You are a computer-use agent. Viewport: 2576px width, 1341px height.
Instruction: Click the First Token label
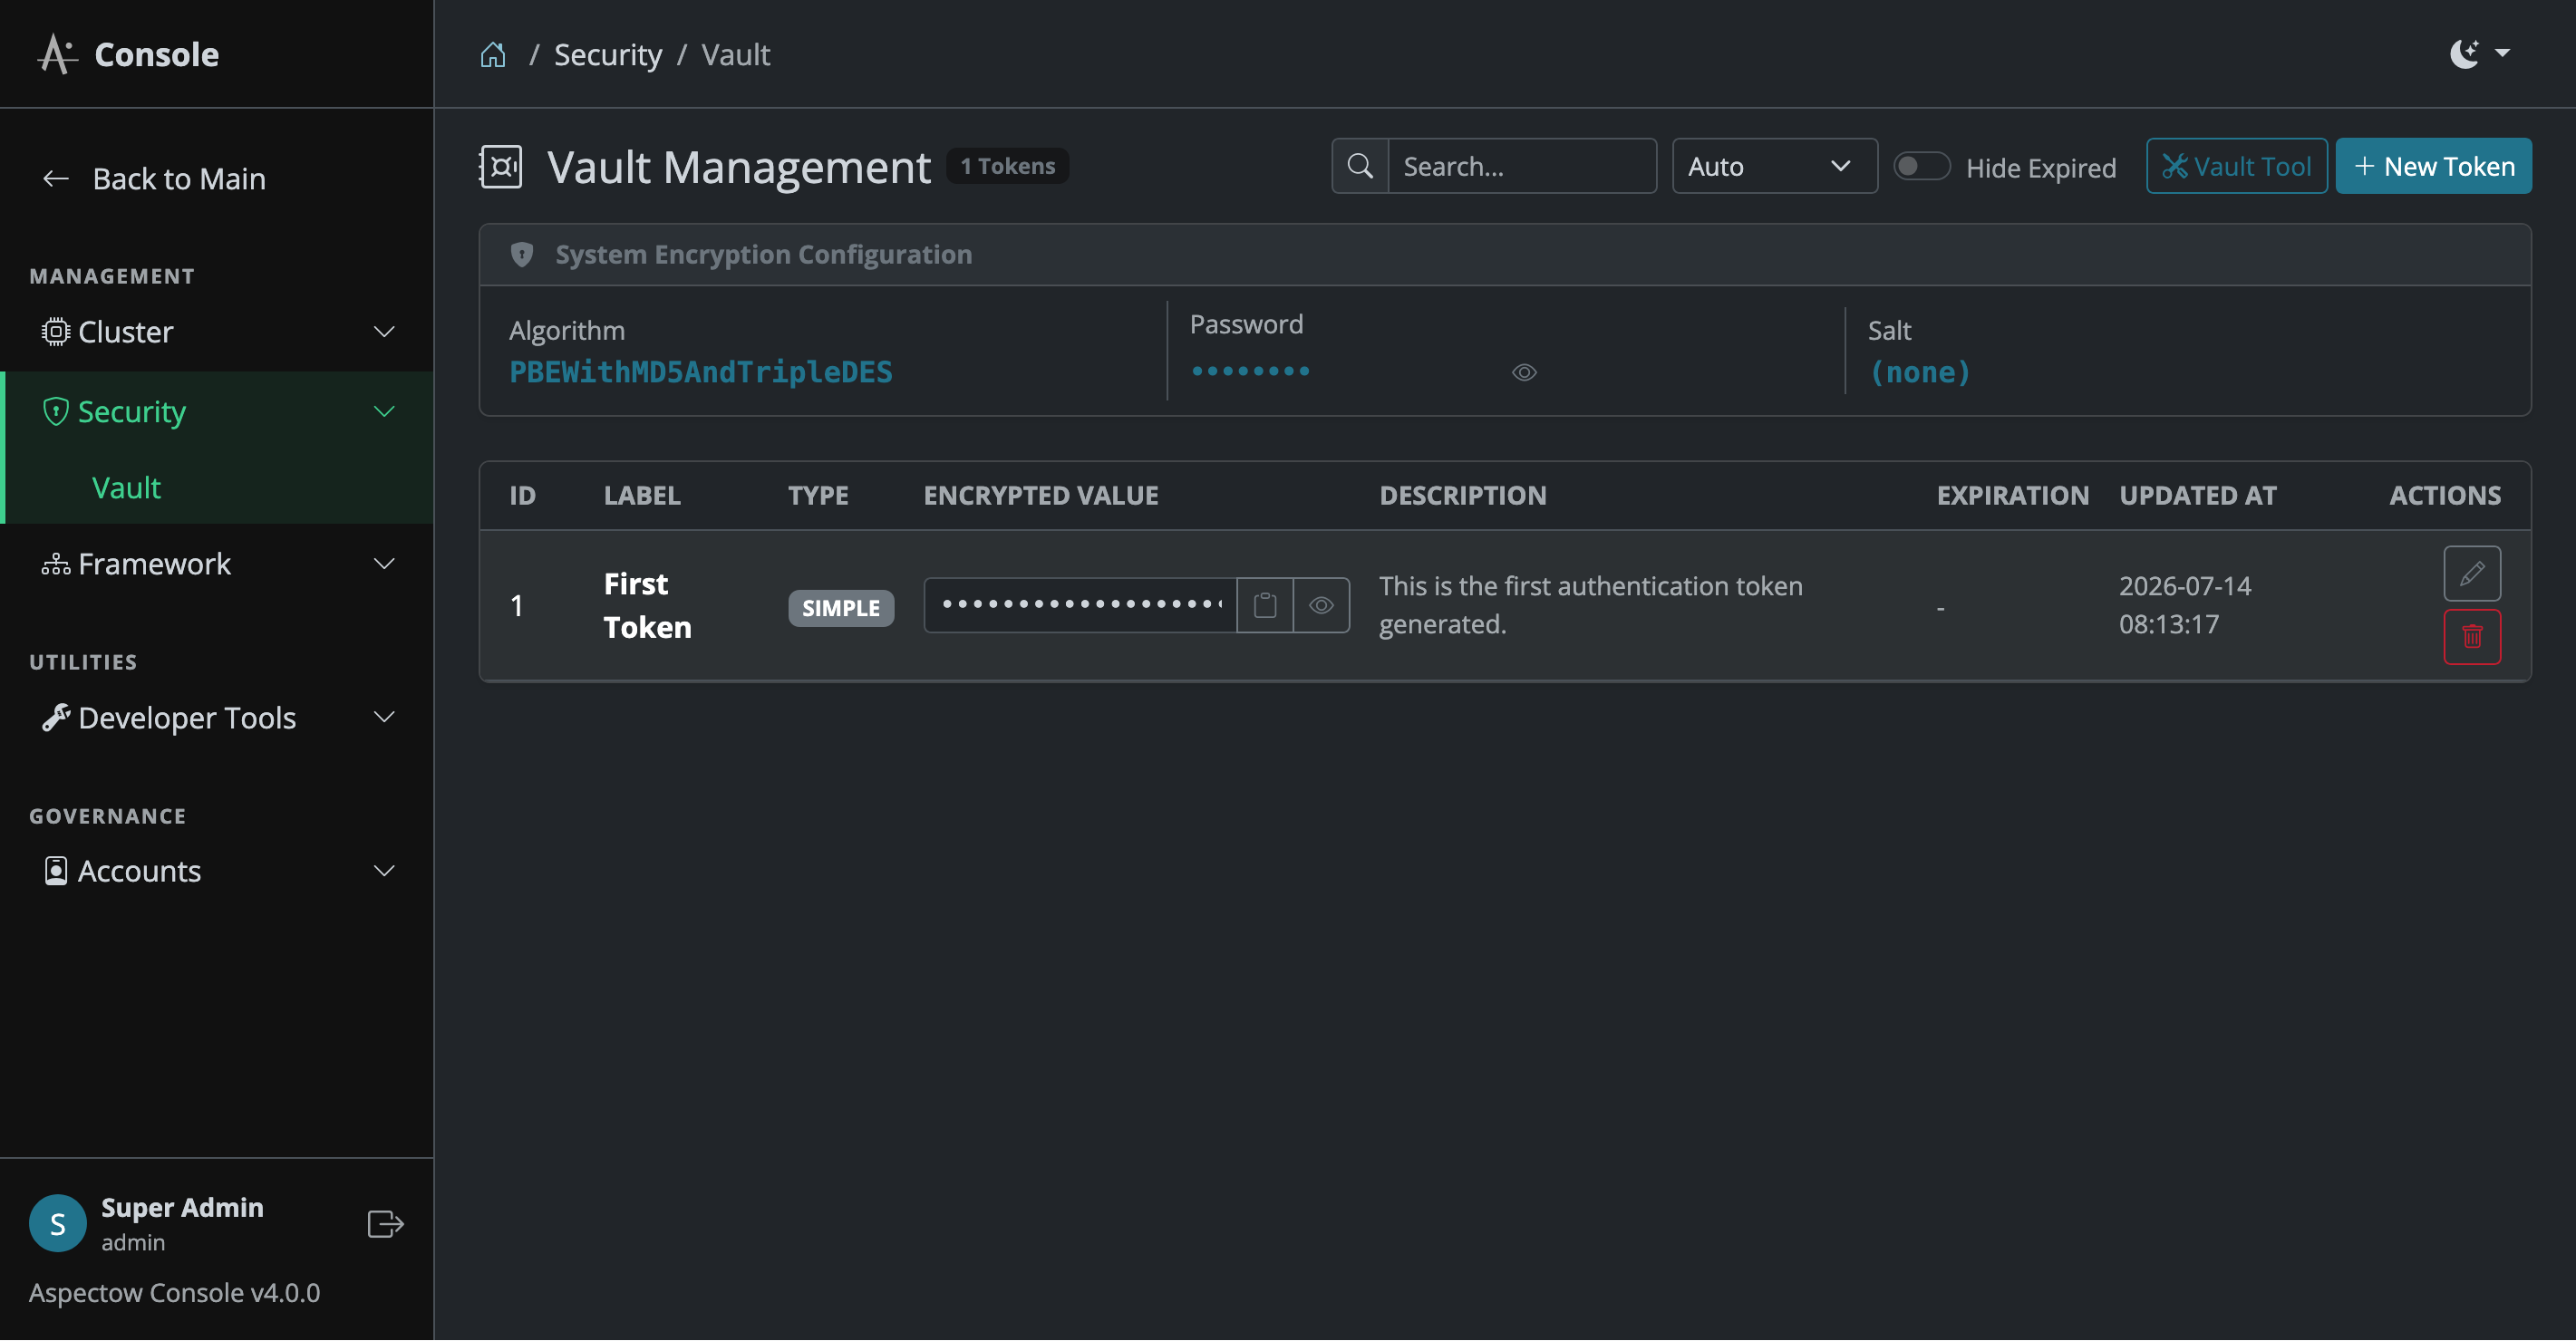click(647, 605)
